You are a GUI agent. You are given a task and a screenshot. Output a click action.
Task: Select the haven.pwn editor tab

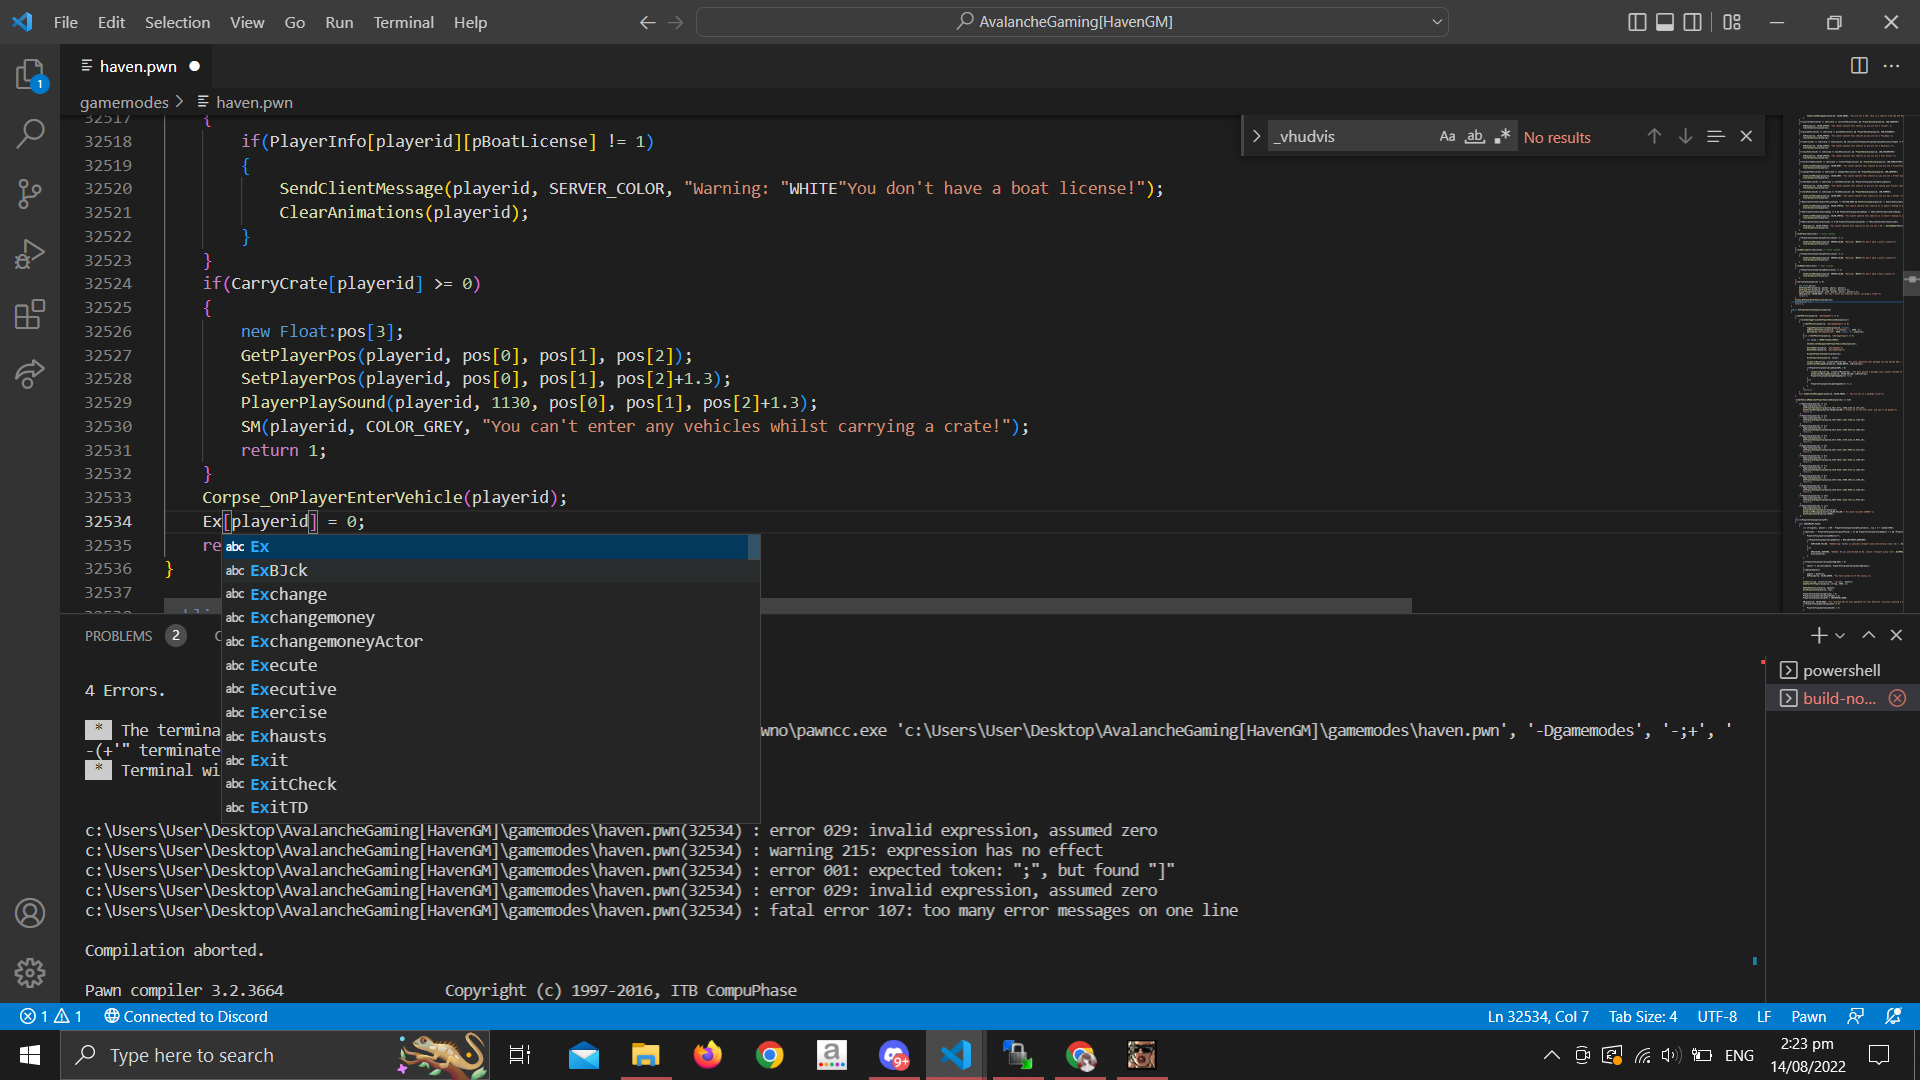(x=138, y=66)
